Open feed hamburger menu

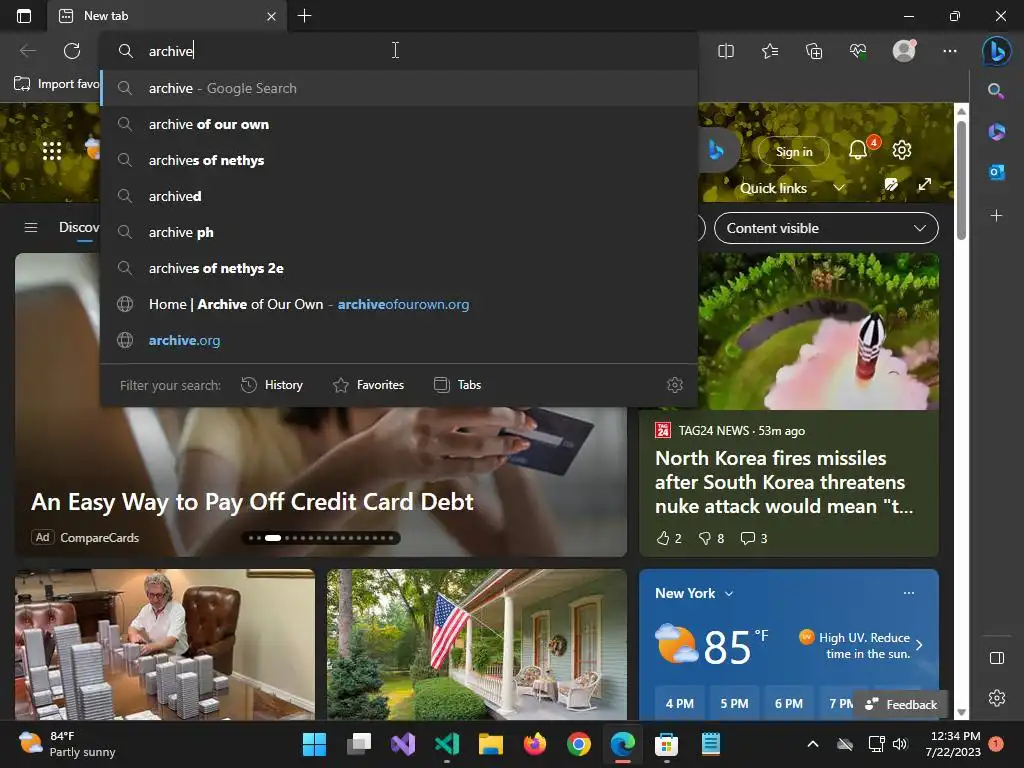[x=31, y=227]
